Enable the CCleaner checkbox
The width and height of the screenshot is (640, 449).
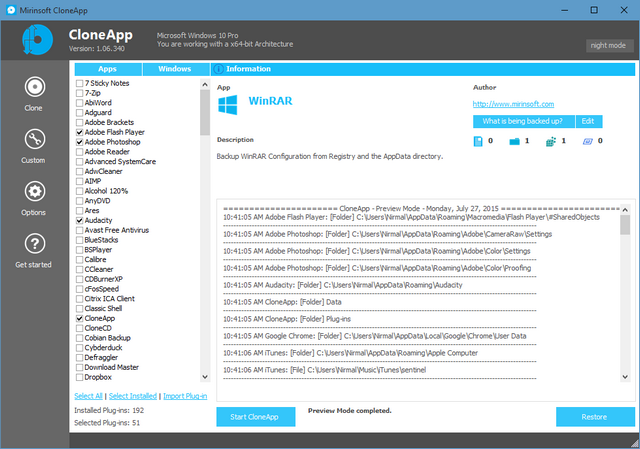click(x=80, y=269)
